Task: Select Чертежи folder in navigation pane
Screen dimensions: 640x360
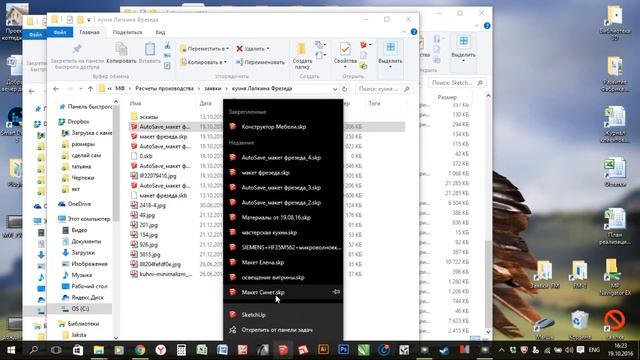Action: point(83,178)
